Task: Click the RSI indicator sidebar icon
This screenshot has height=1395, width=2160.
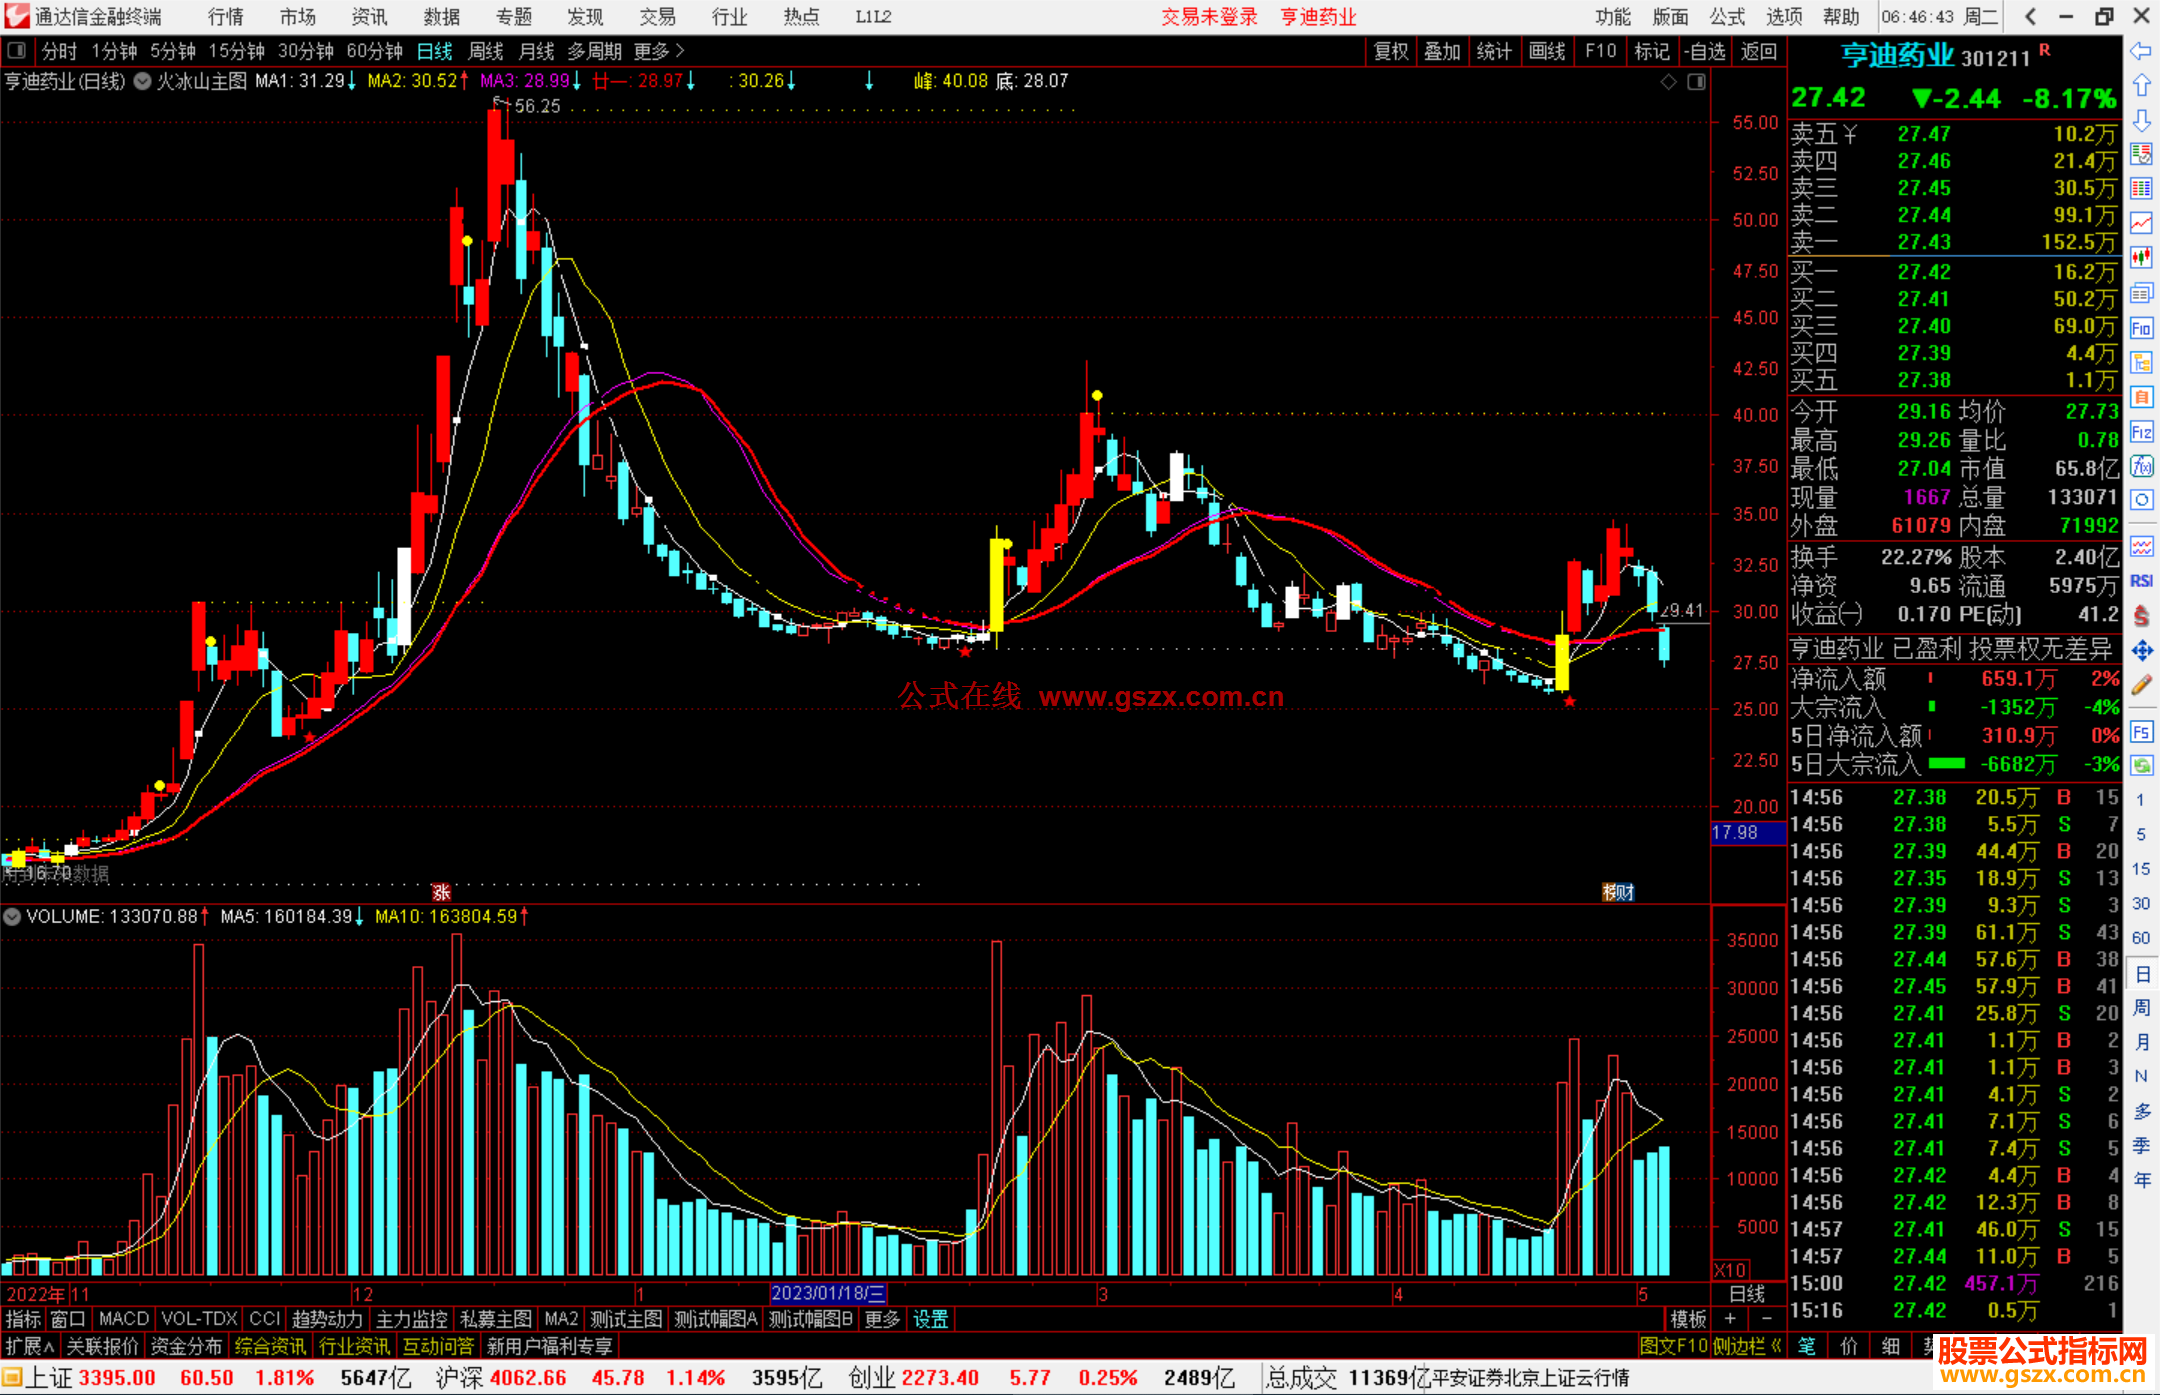Action: pyautogui.click(x=2141, y=581)
